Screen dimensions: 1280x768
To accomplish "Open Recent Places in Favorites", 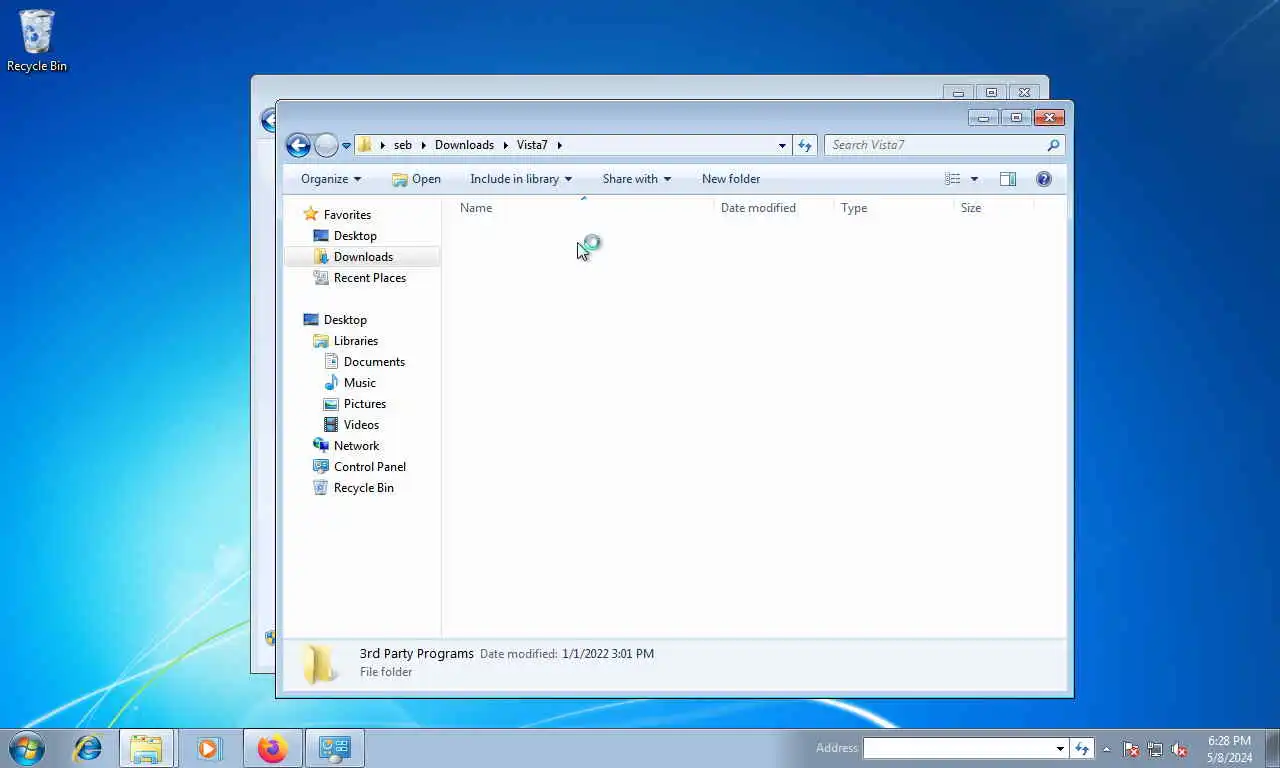I will point(369,278).
